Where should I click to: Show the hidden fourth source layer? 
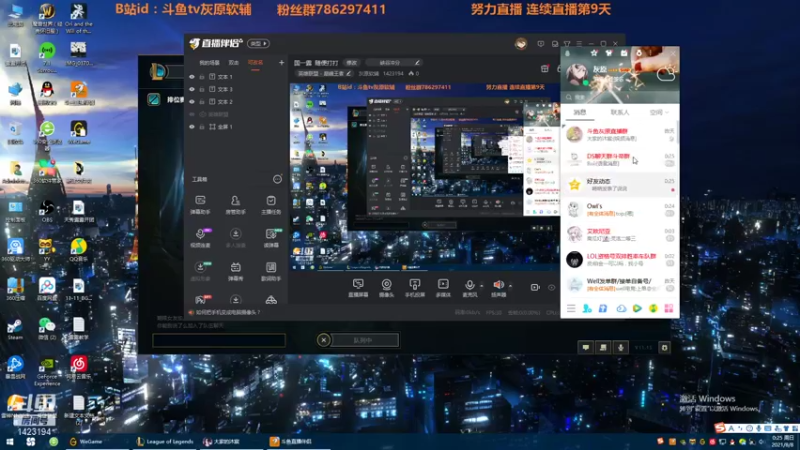(192, 114)
